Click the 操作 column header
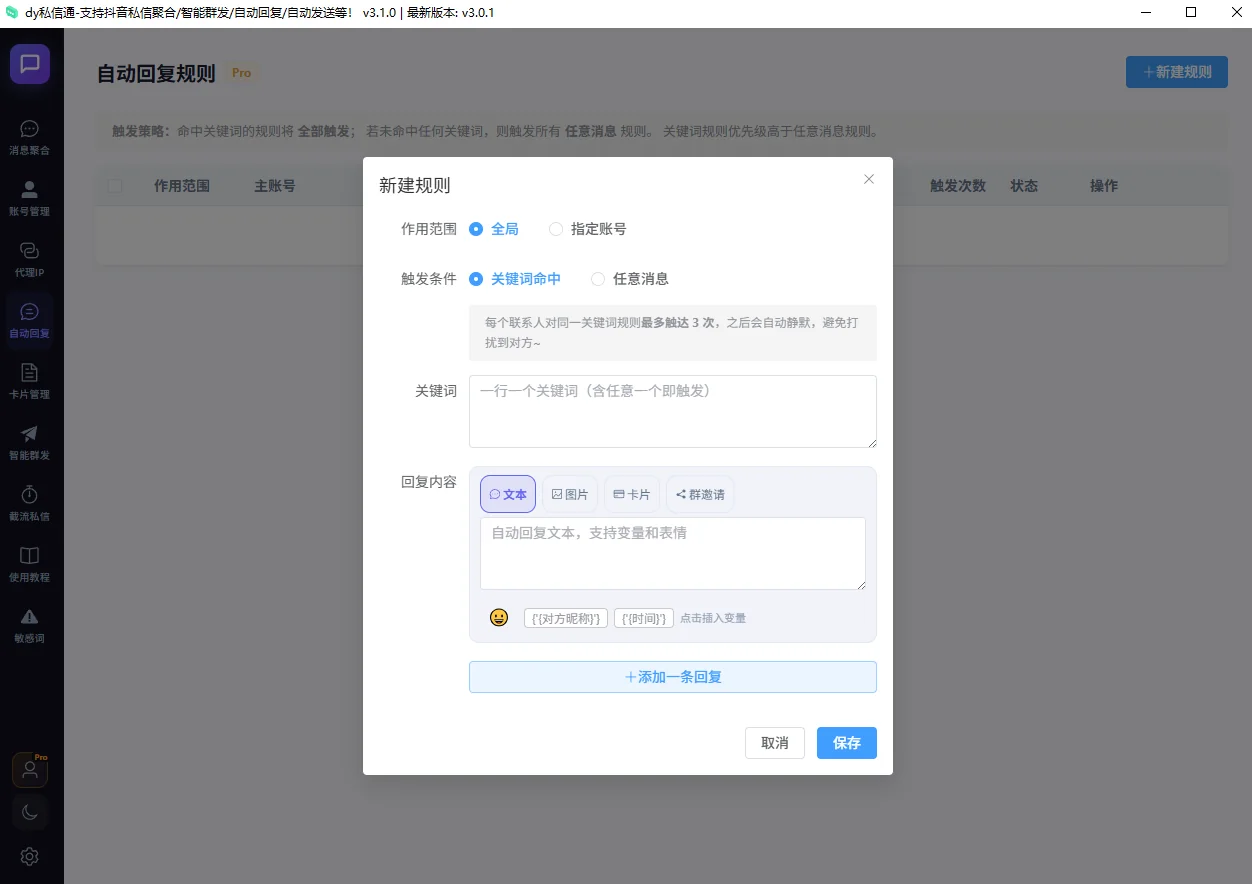The image size is (1252, 884). tap(1104, 186)
